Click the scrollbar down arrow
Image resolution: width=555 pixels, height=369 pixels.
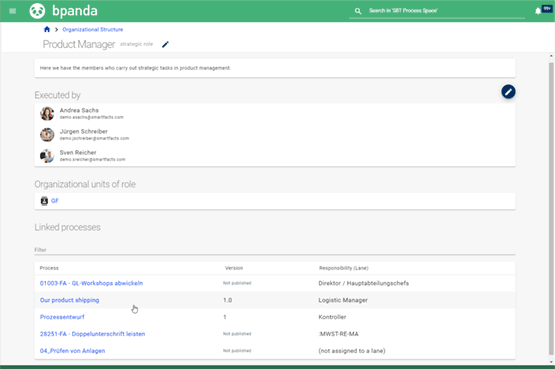551,362
